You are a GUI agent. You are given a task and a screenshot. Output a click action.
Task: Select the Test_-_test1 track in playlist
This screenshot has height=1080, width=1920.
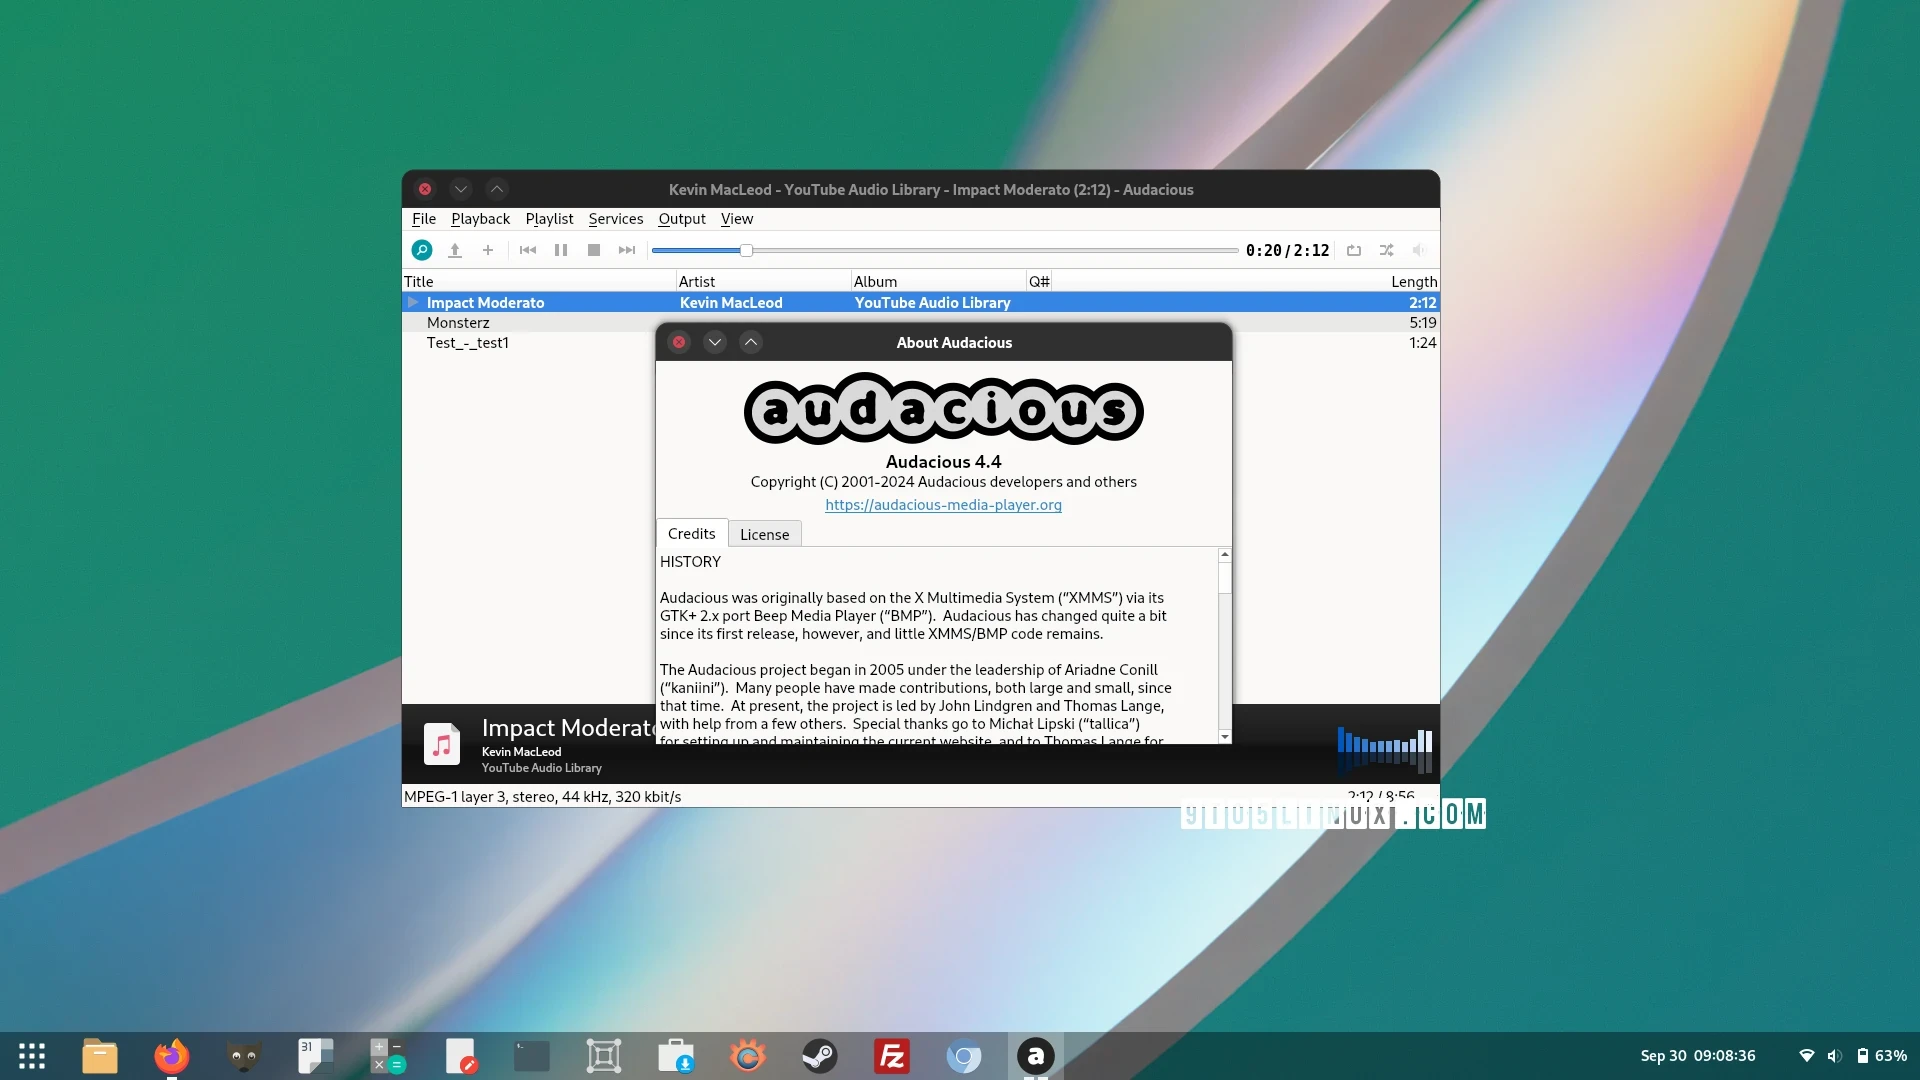468,343
